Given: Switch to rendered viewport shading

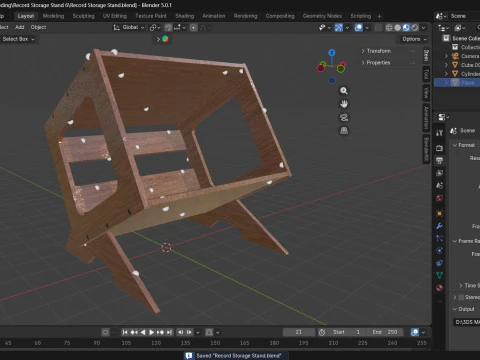Looking at the screenshot, I should [x=415, y=27].
